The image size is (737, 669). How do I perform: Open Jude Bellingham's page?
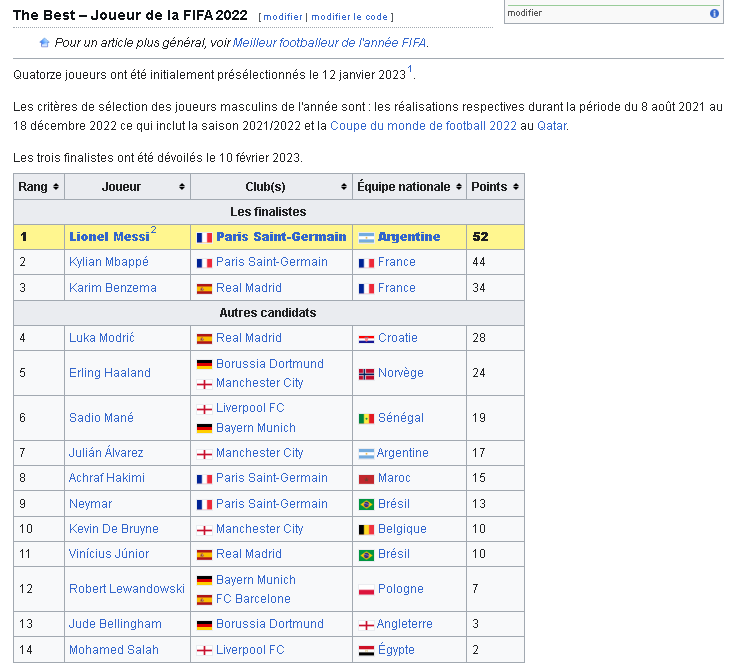(115, 624)
